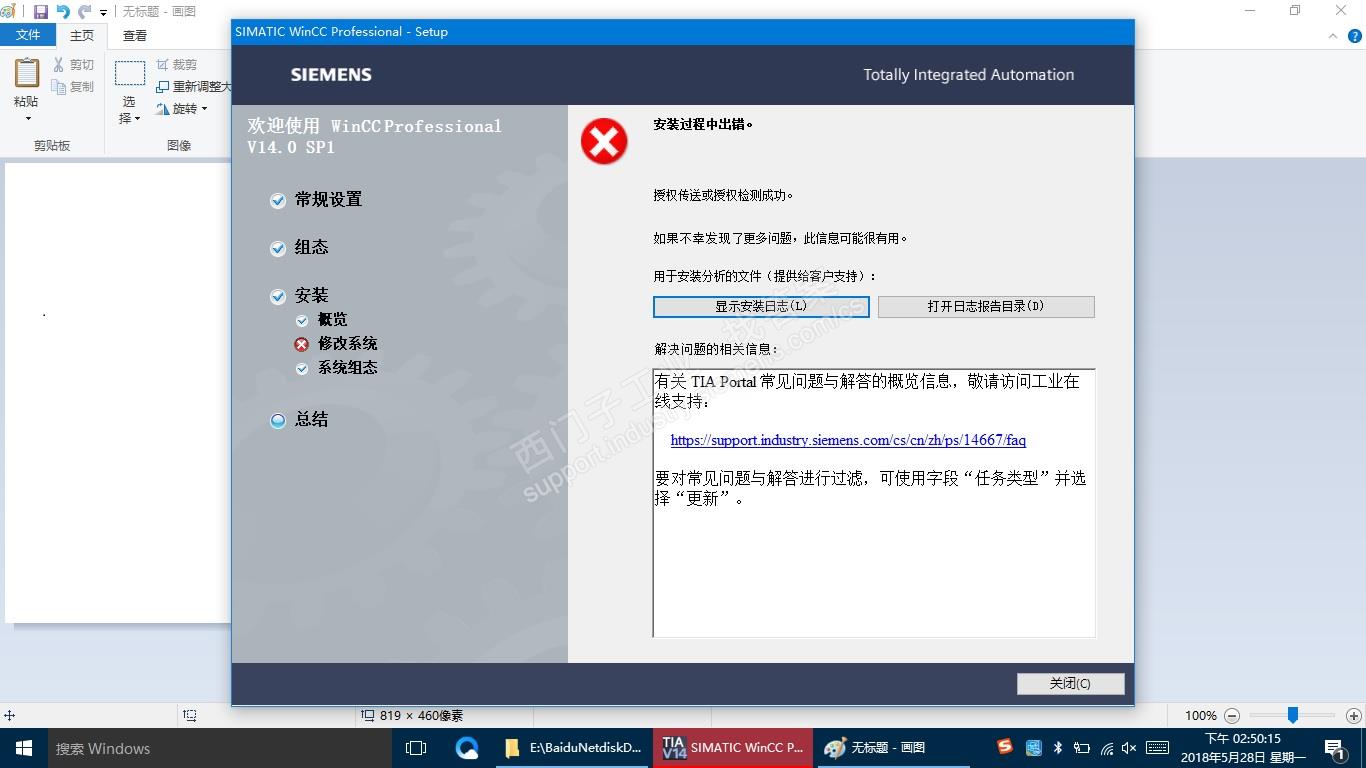Click the Paint save icon in quick access

point(41,12)
